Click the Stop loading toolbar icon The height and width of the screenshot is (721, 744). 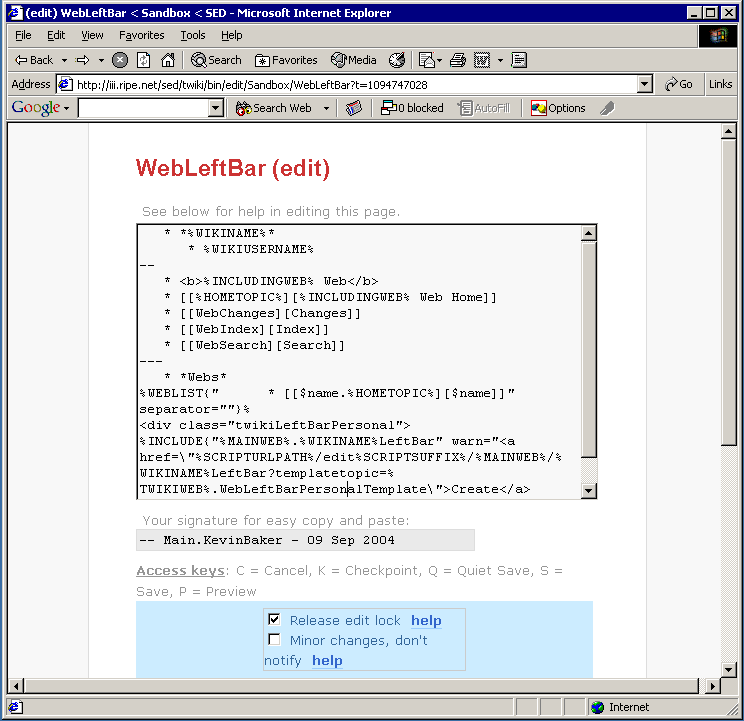pyautogui.click(x=120, y=60)
